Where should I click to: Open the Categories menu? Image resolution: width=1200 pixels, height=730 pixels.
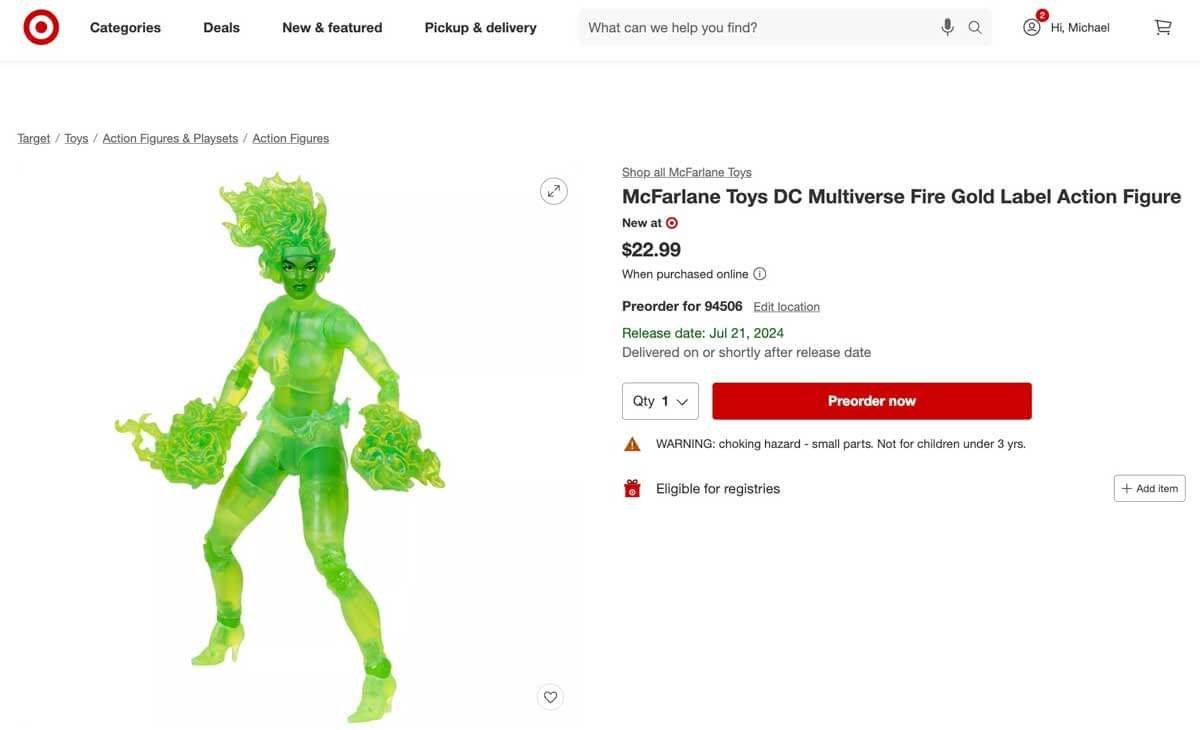pos(125,26)
